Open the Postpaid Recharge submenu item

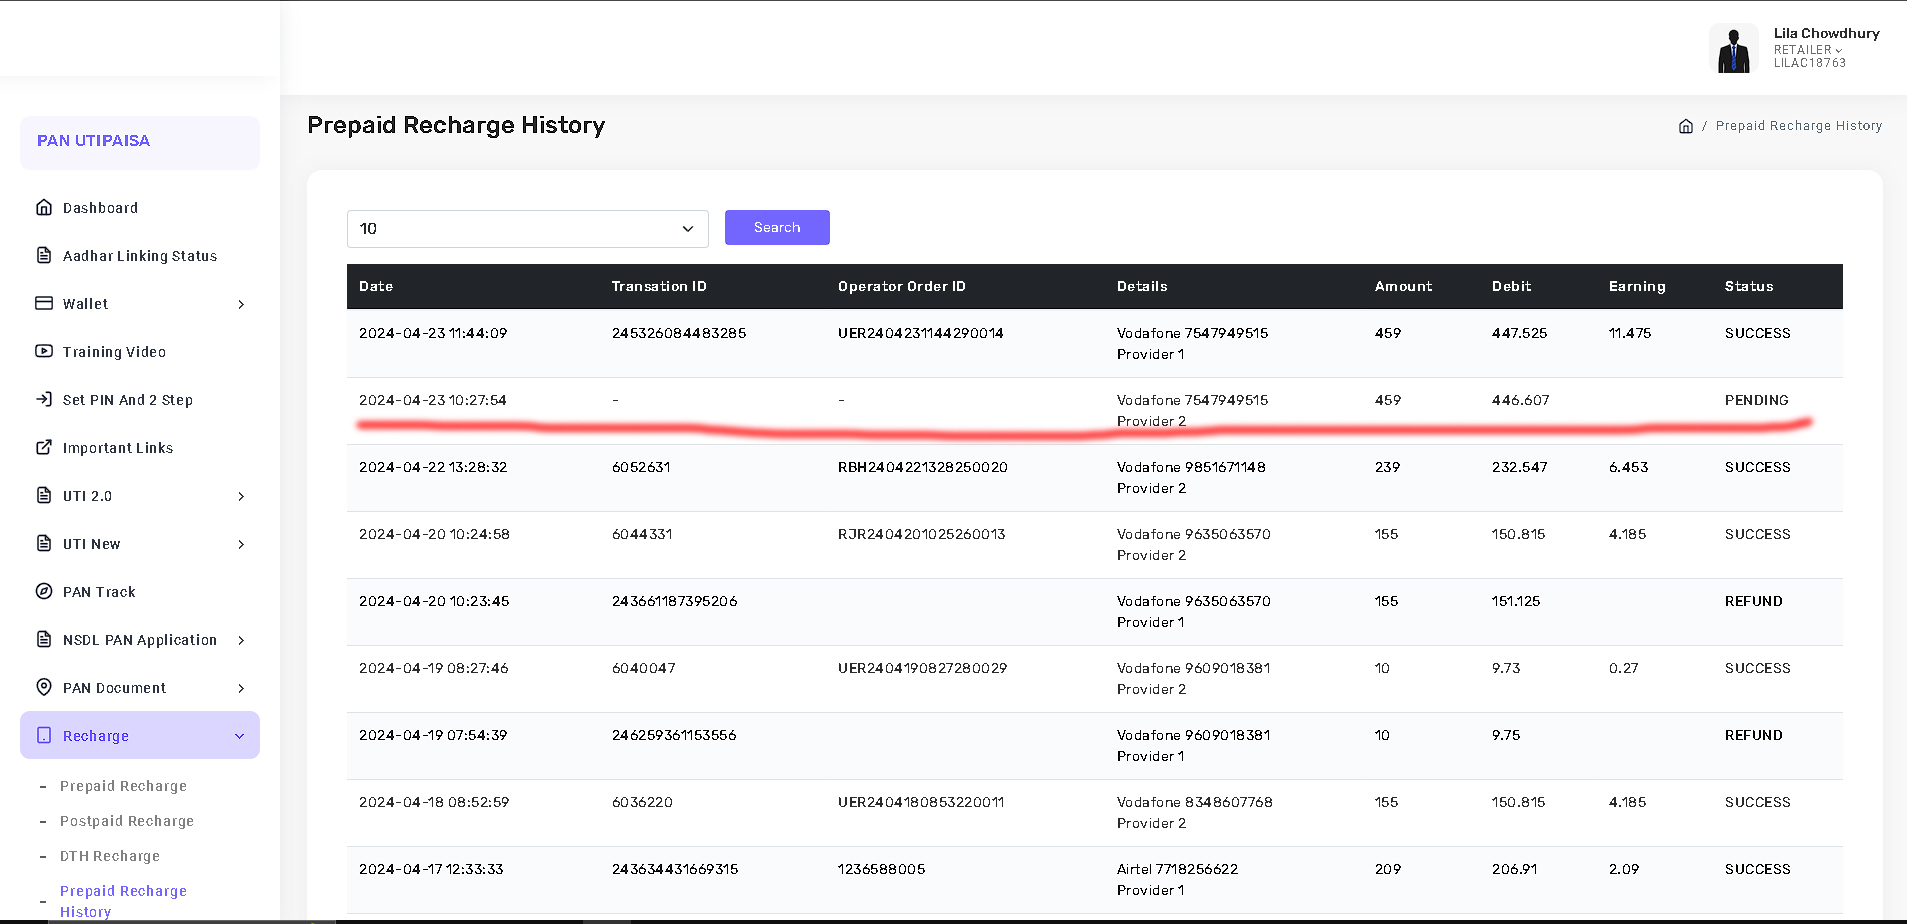[127, 821]
